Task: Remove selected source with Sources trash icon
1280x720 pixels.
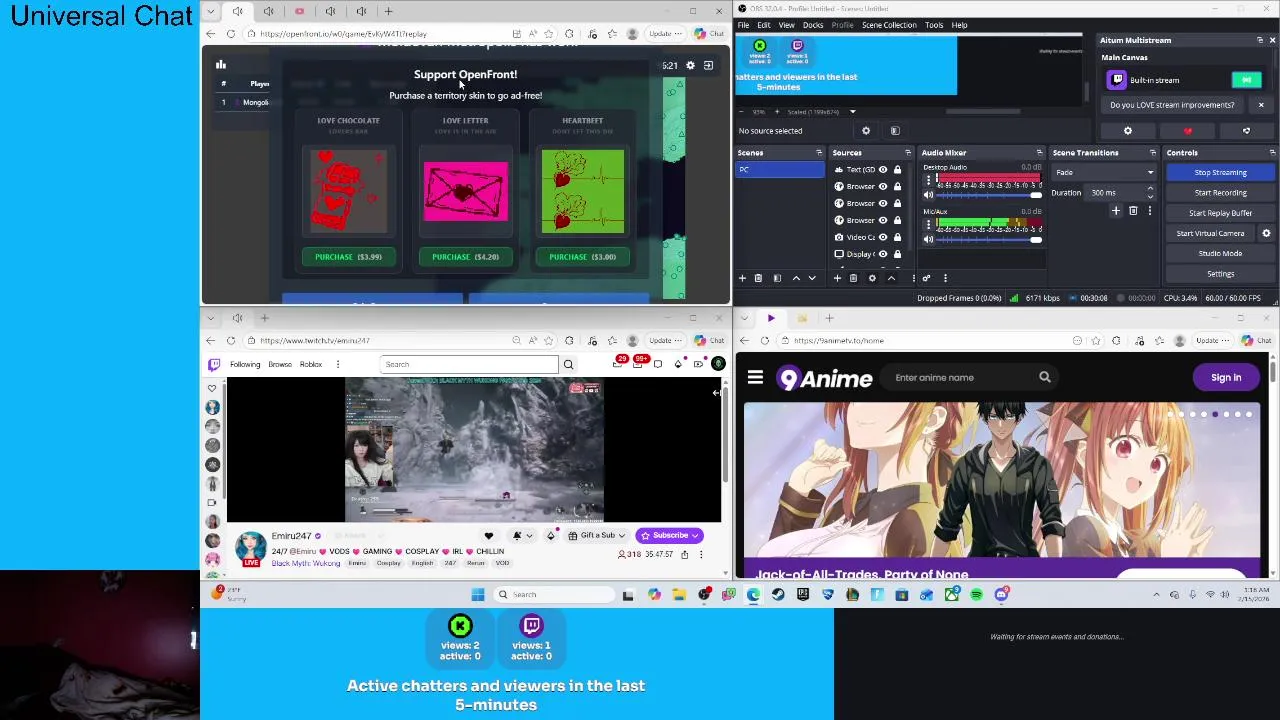Action: point(853,278)
